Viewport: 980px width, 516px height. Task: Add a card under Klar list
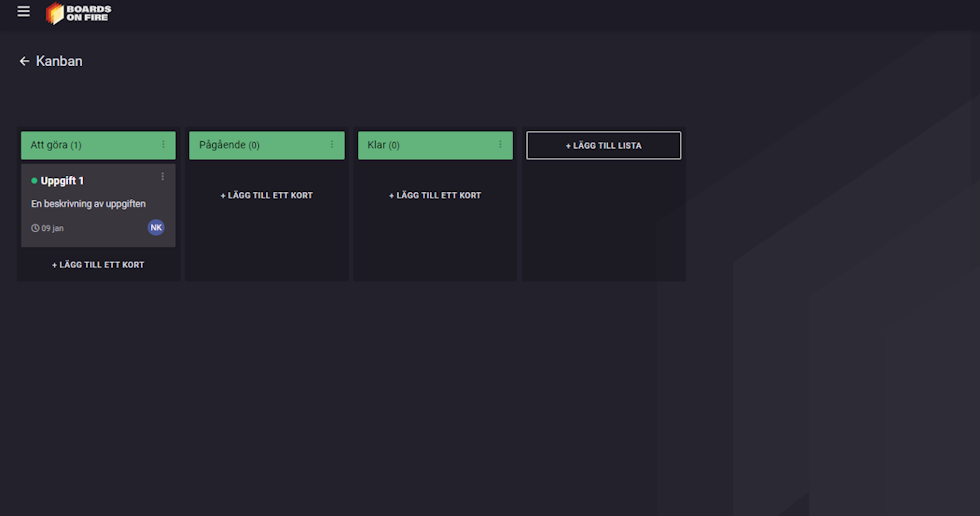tap(435, 196)
